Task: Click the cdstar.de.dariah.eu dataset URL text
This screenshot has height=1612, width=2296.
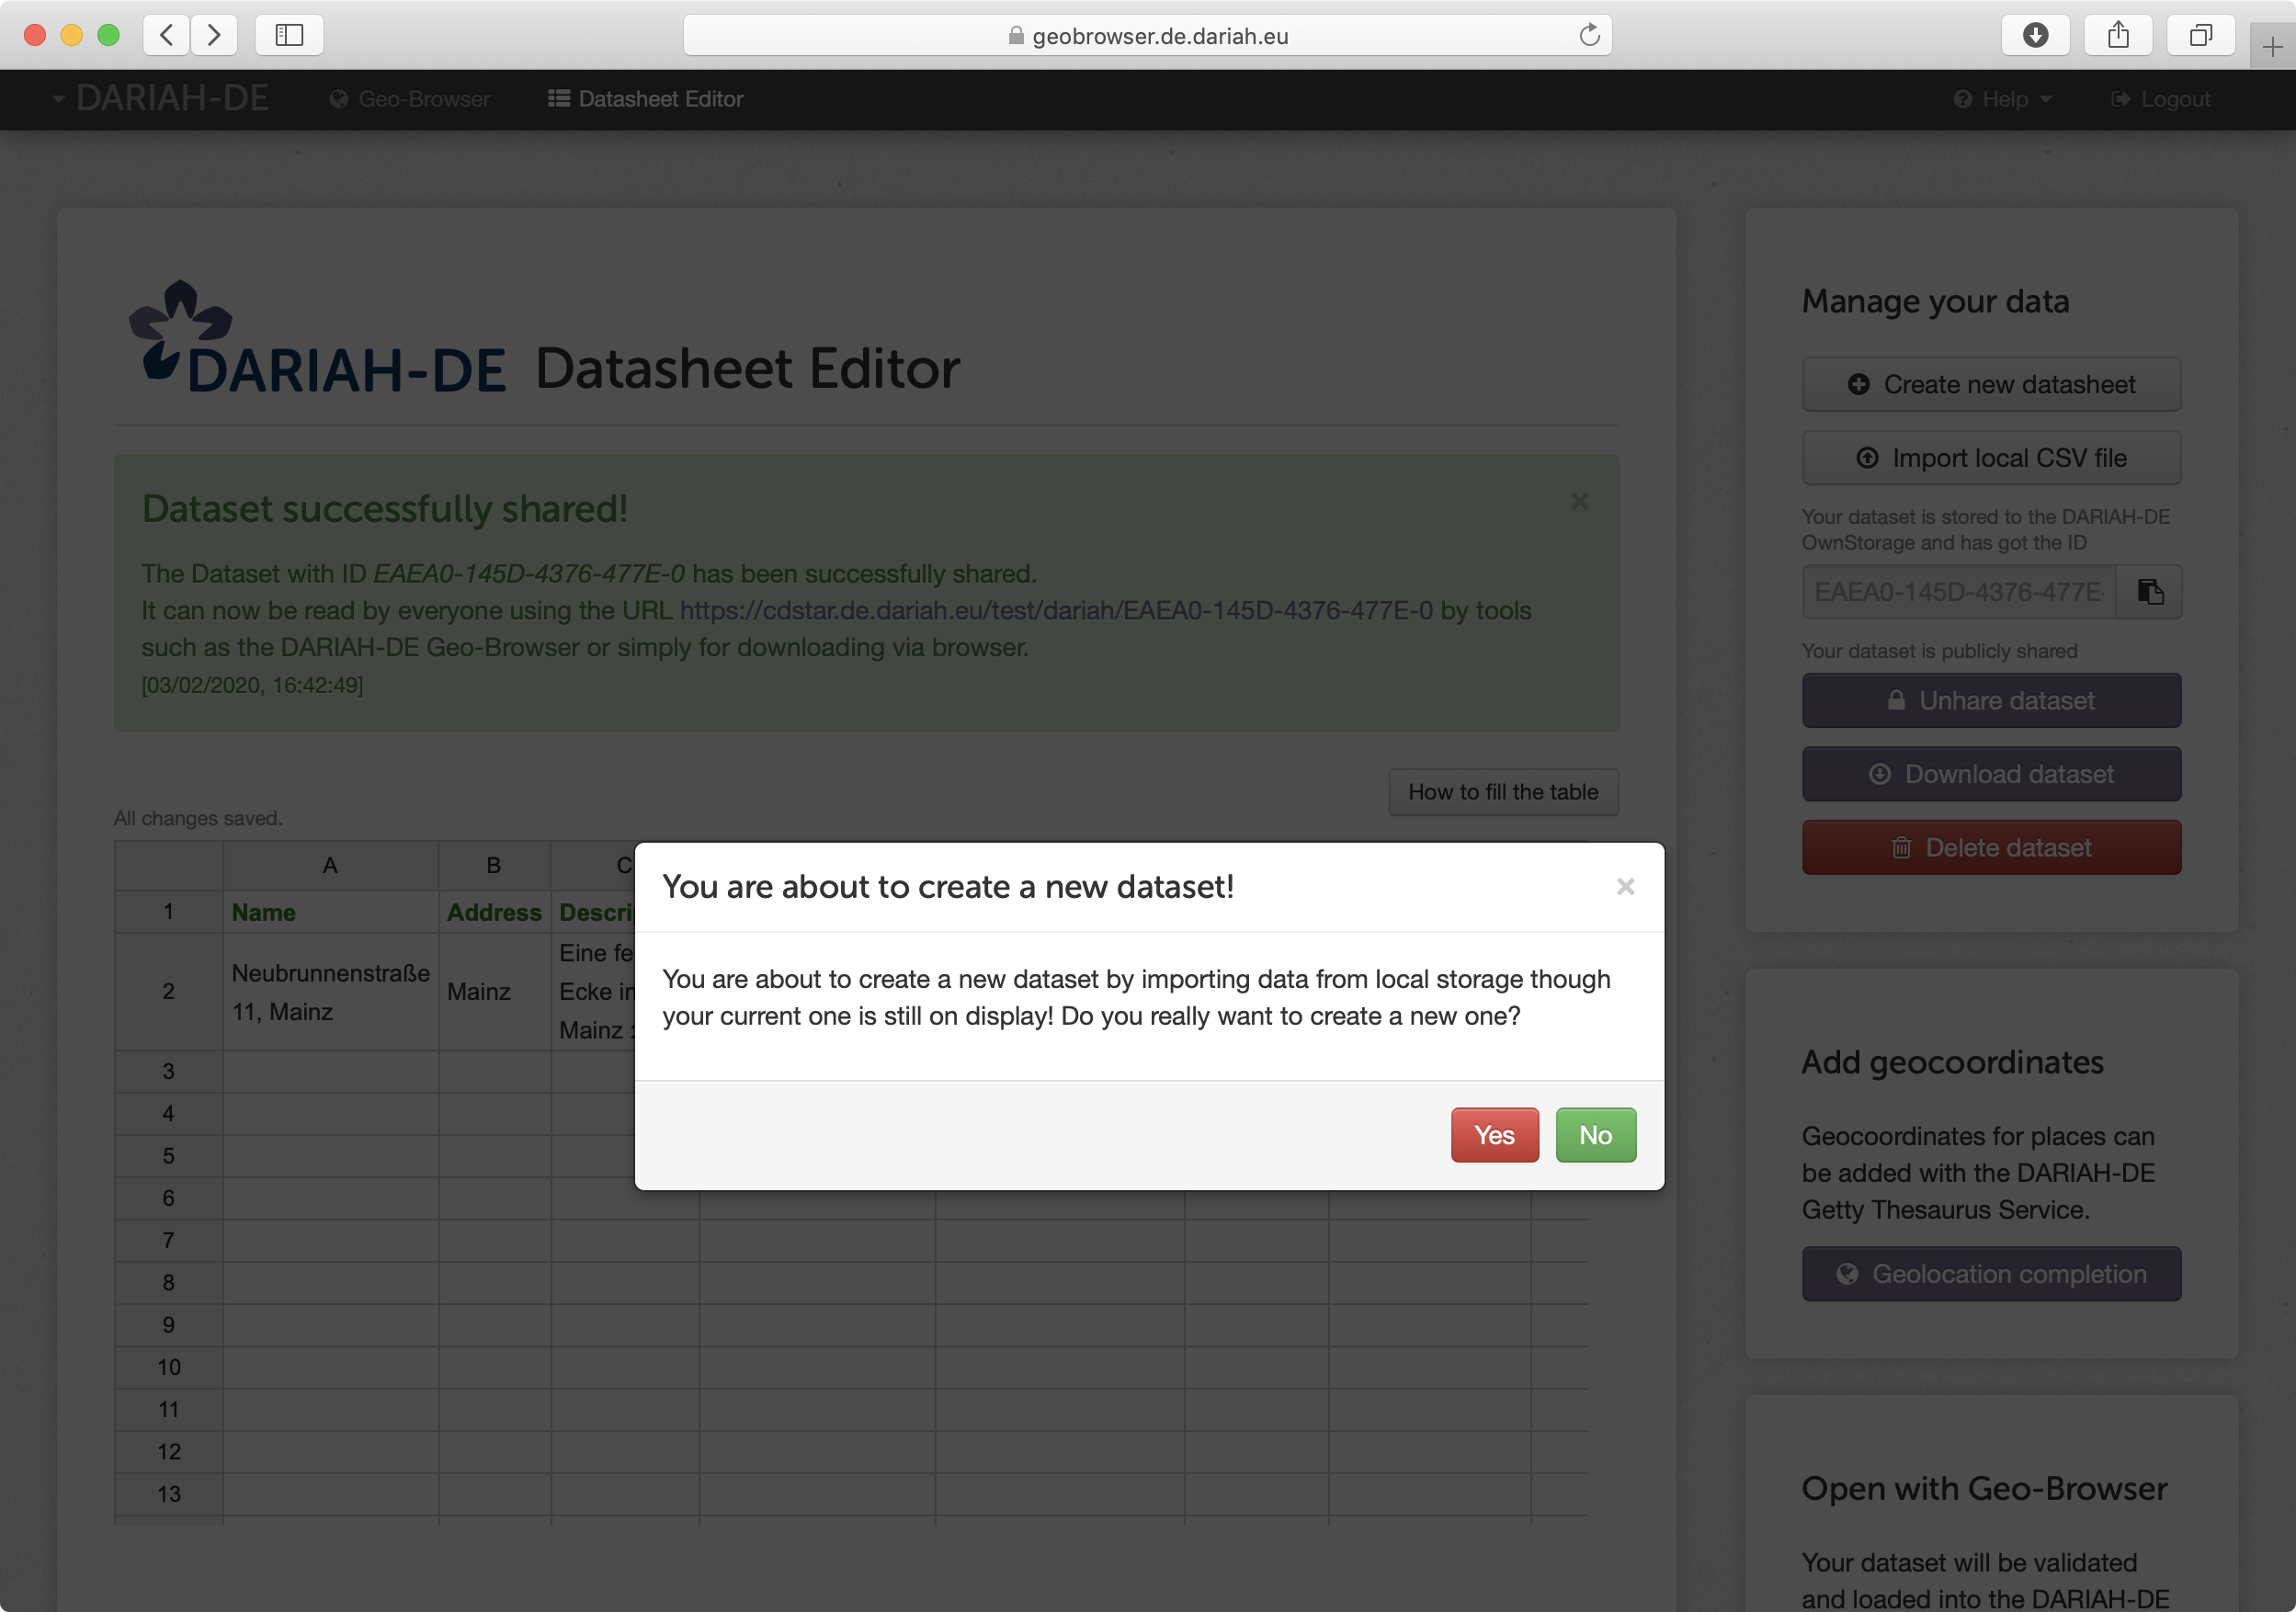Action: coord(1056,610)
